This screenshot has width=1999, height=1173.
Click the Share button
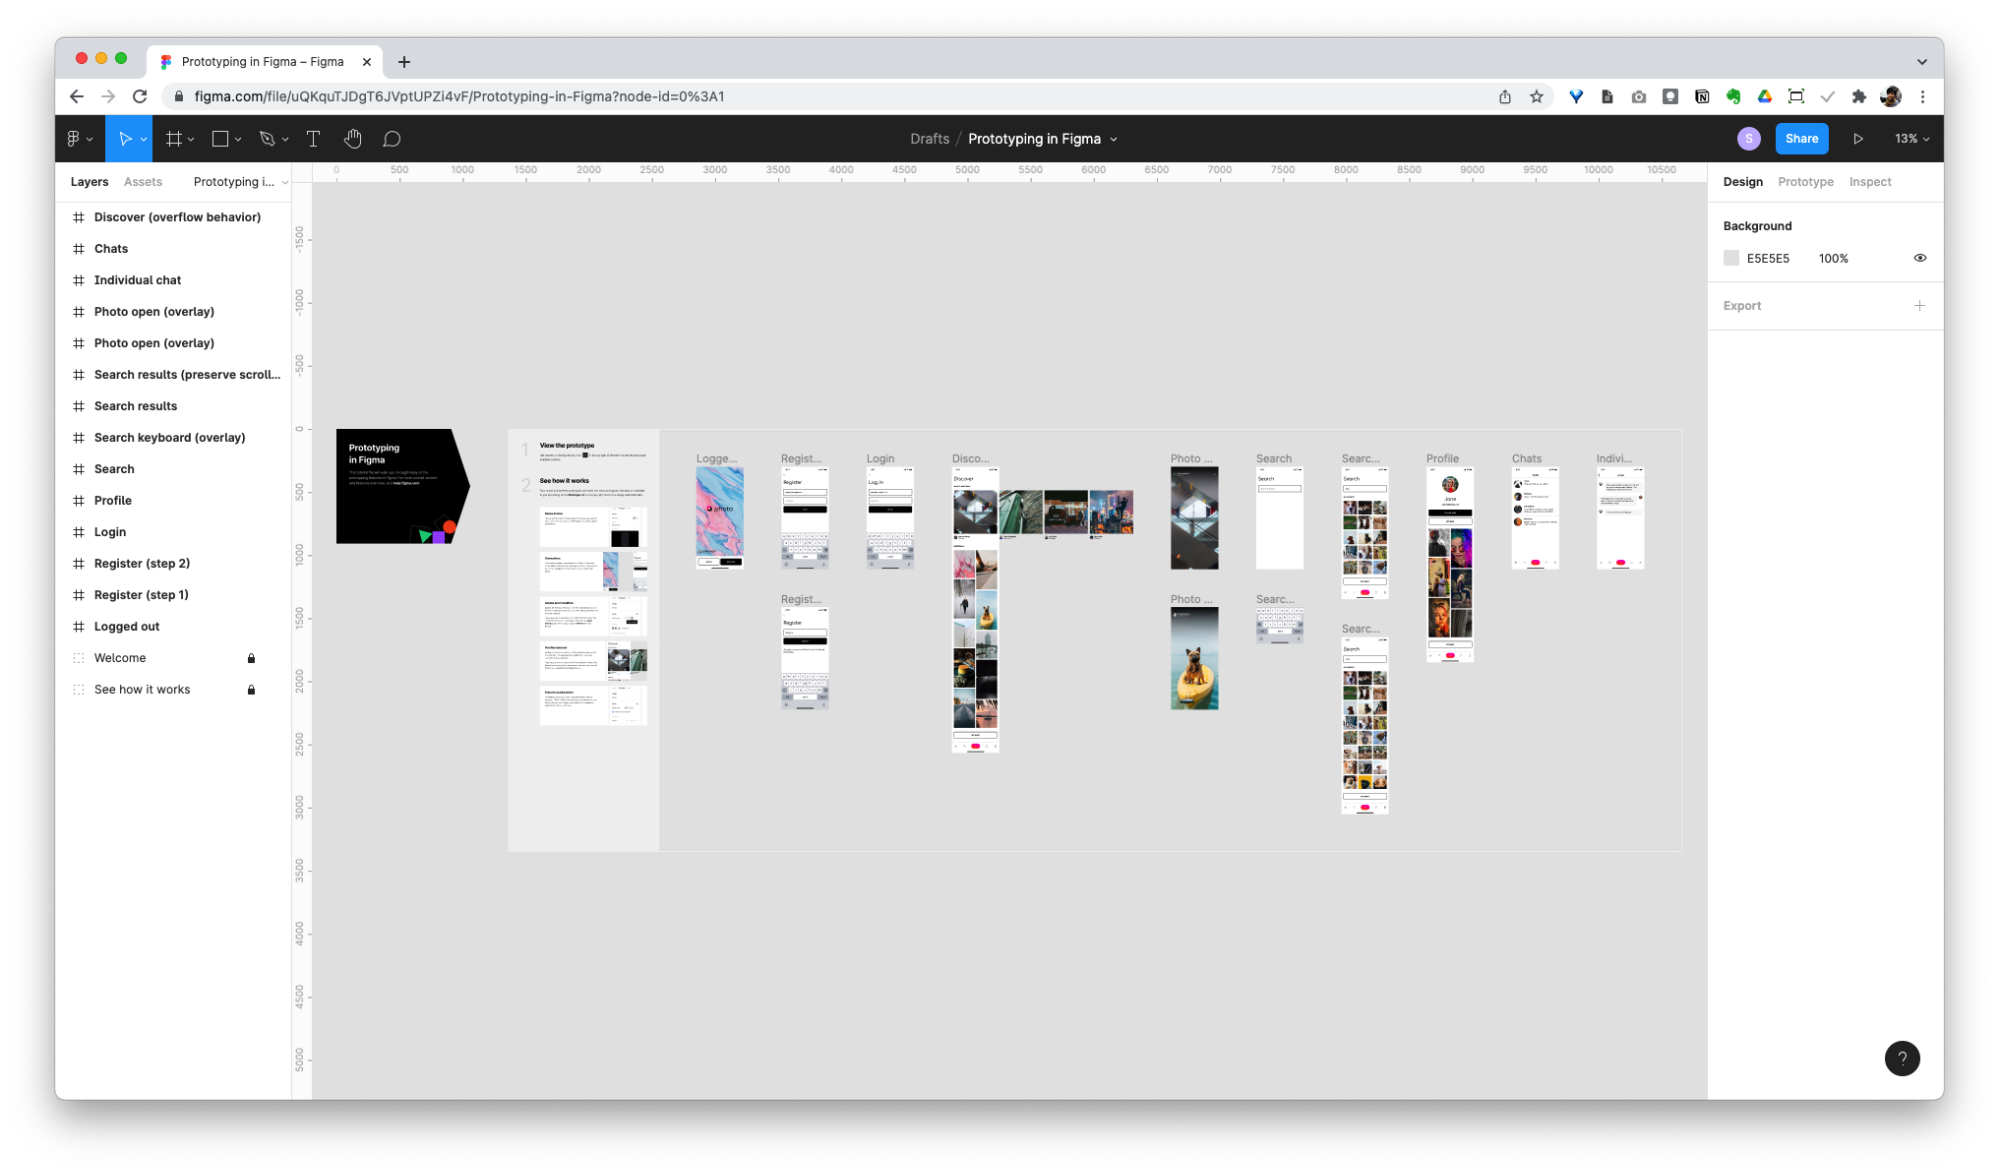(x=1802, y=138)
